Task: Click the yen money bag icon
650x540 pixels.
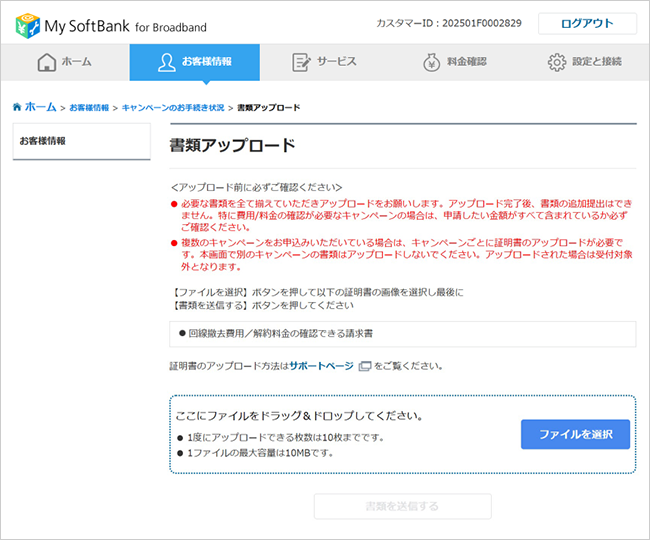Action: click(x=430, y=62)
